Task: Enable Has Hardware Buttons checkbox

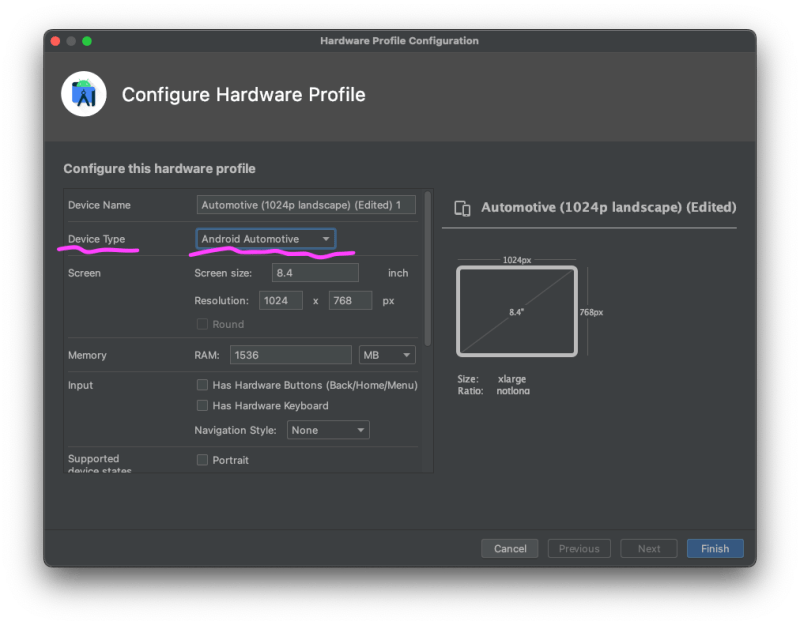Action: click(x=203, y=385)
